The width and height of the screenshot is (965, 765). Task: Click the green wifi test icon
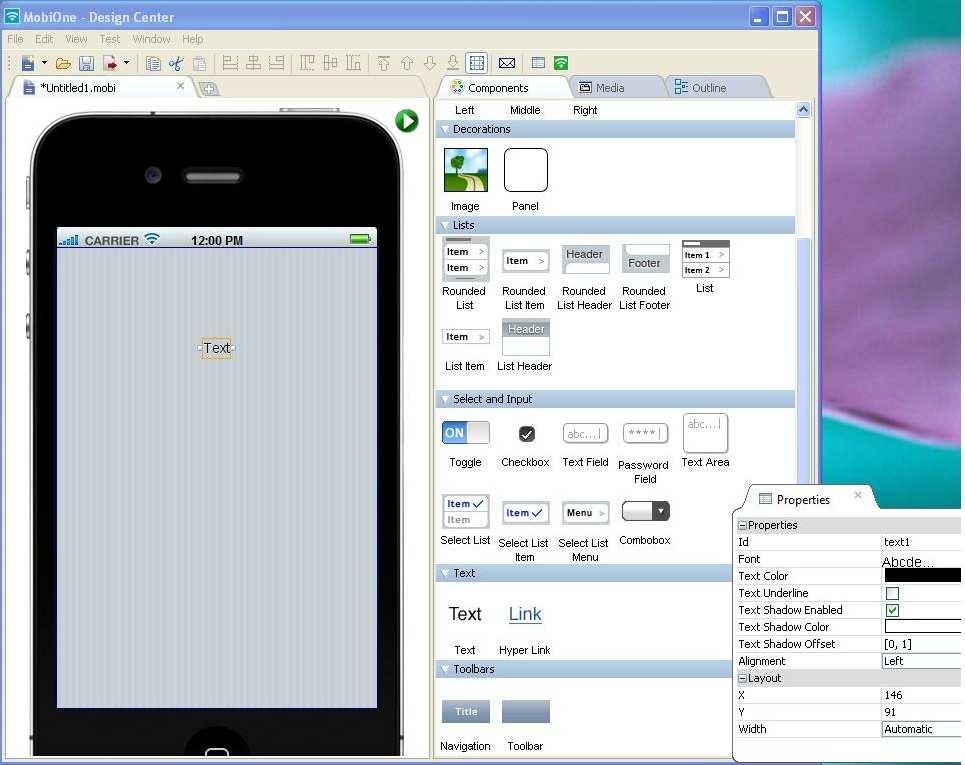[x=561, y=63]
